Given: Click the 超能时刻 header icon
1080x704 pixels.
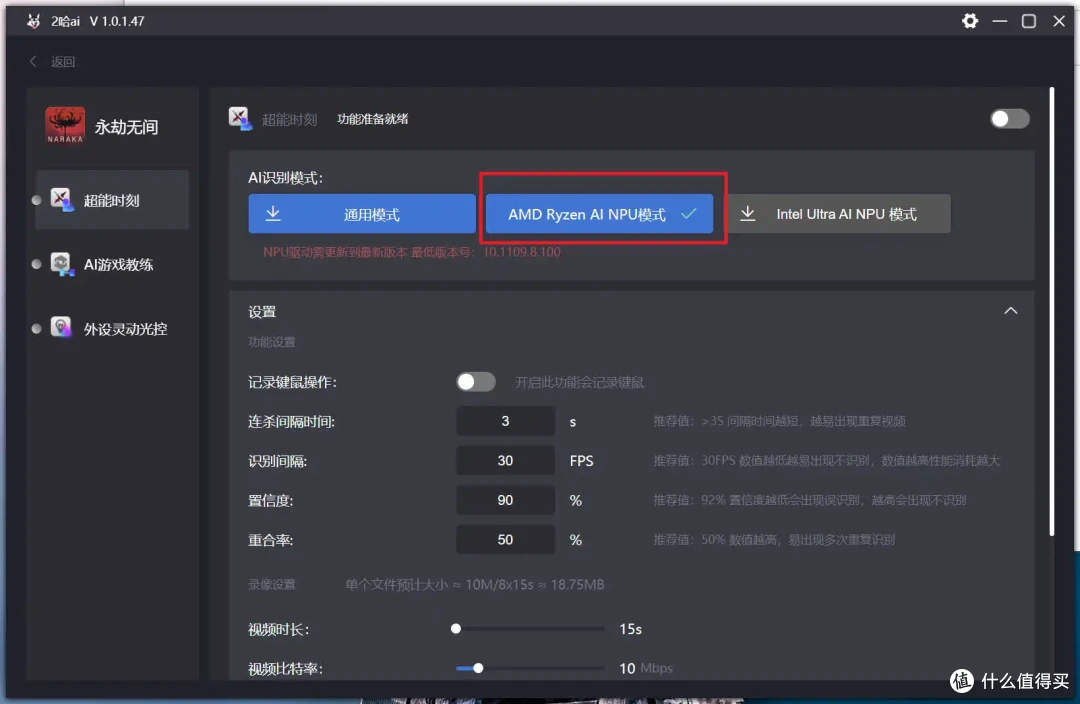Looking at the screenshot, I should coord(240,118).
